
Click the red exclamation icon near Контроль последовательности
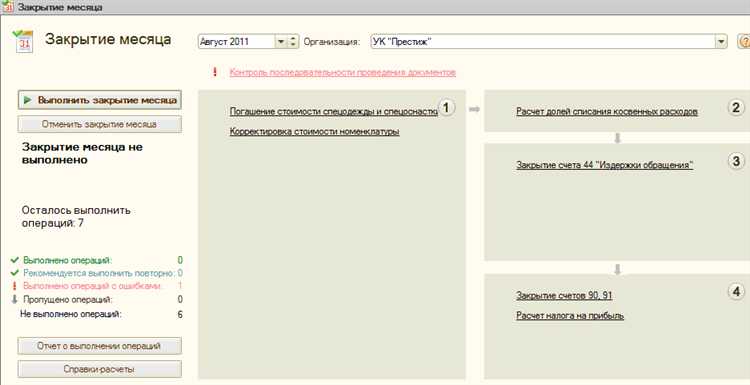pos(215,72)
